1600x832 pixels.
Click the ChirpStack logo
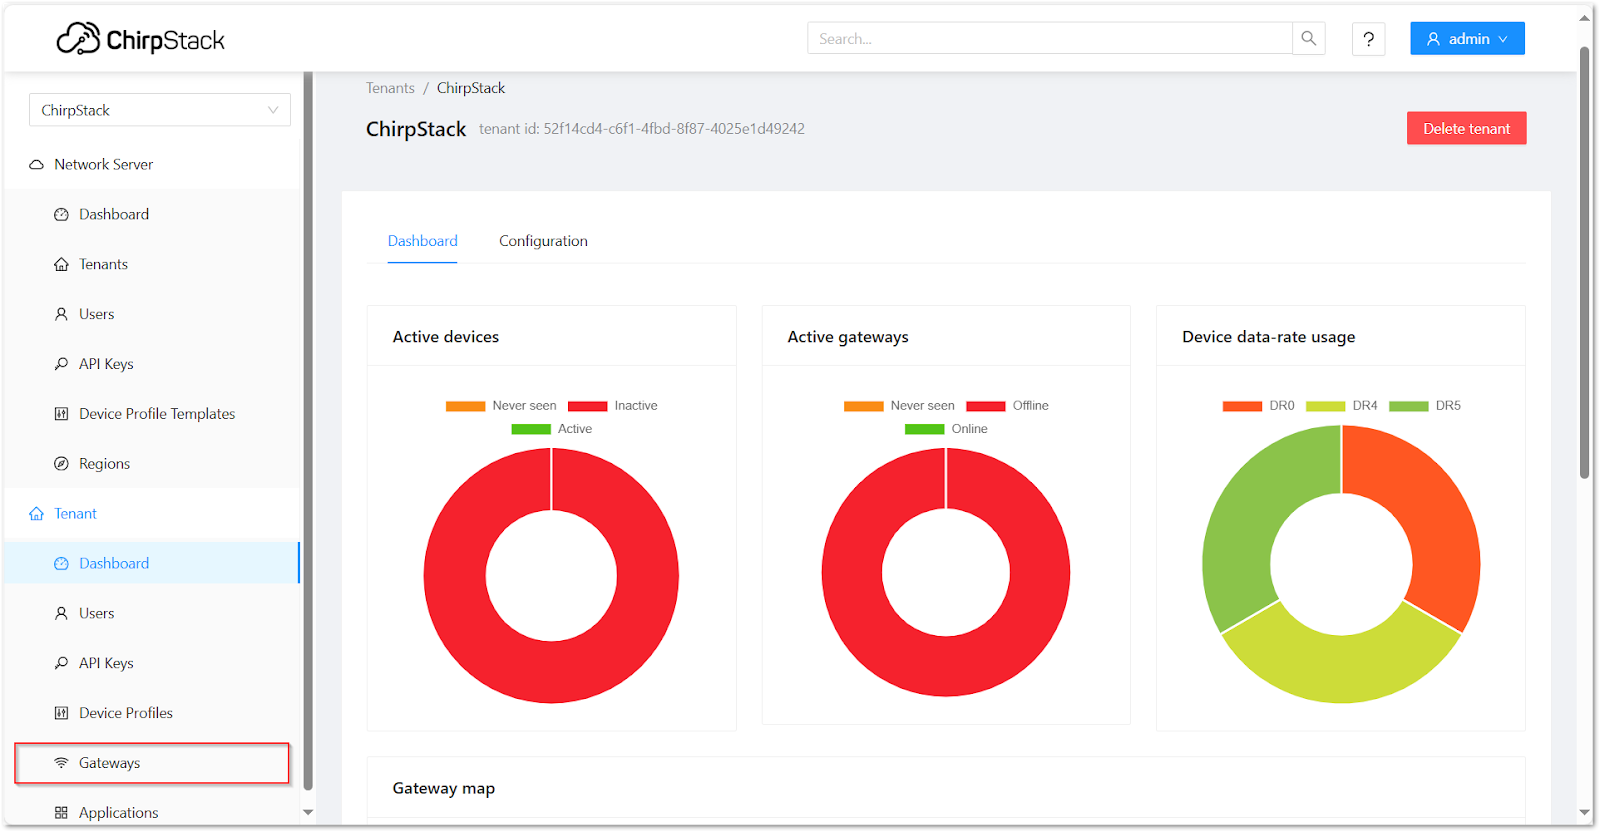[141, 39]
